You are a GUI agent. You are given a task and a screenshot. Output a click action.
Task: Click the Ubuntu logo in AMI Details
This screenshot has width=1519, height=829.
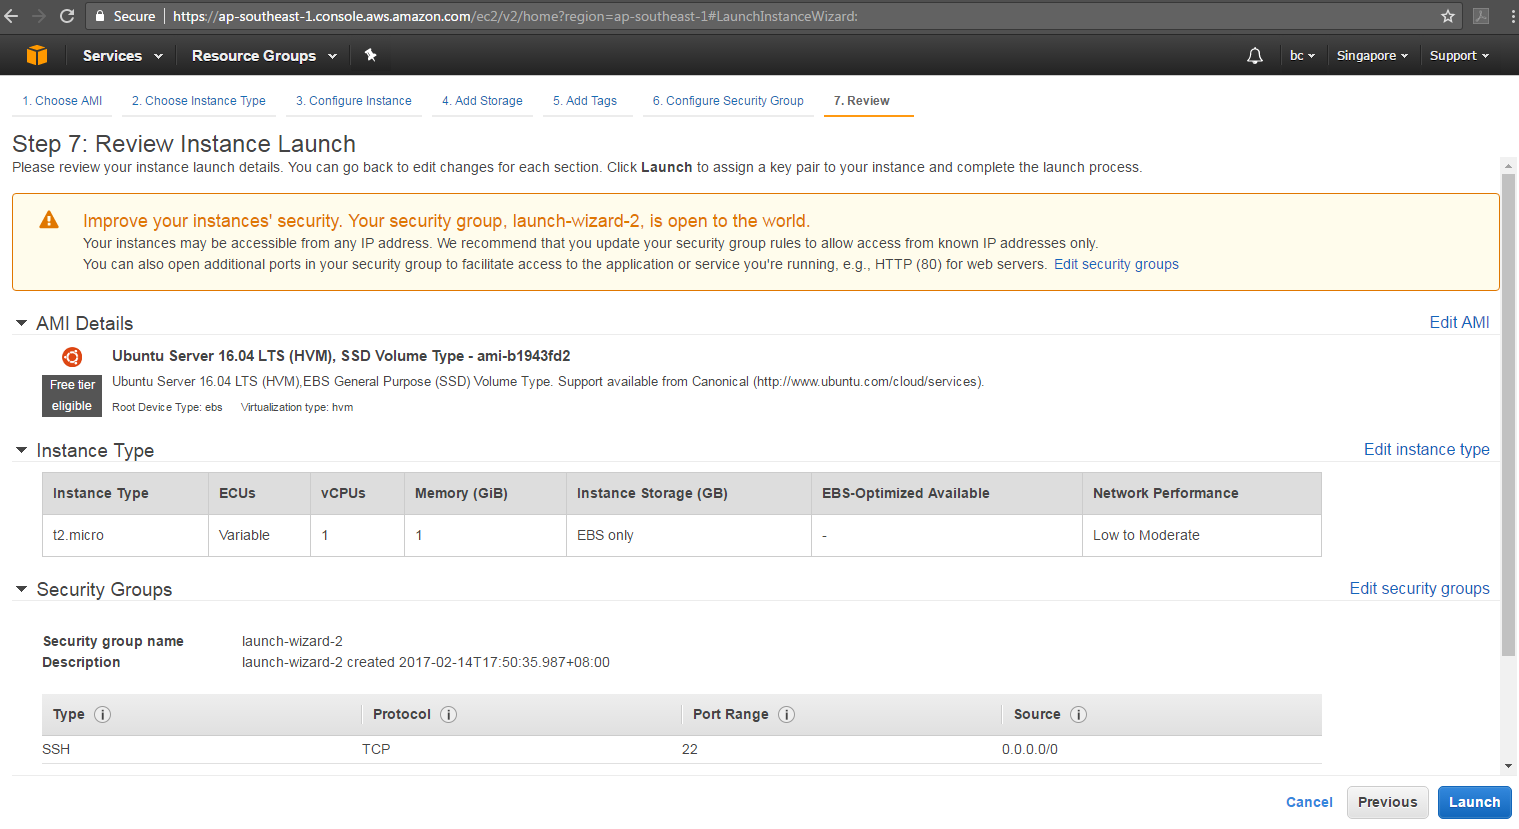(71, 356)
